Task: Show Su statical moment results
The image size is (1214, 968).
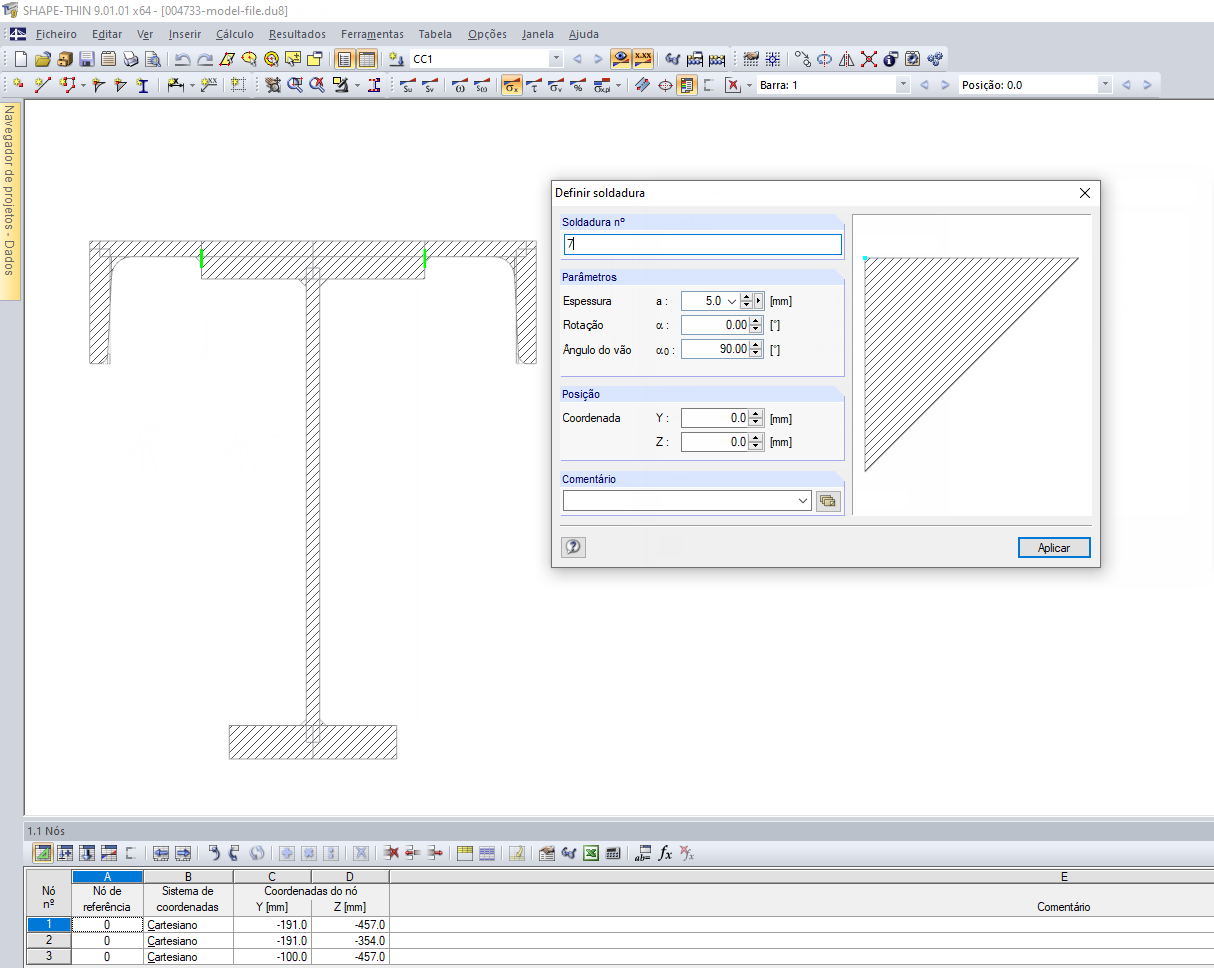Action: [x=407, y=85]
